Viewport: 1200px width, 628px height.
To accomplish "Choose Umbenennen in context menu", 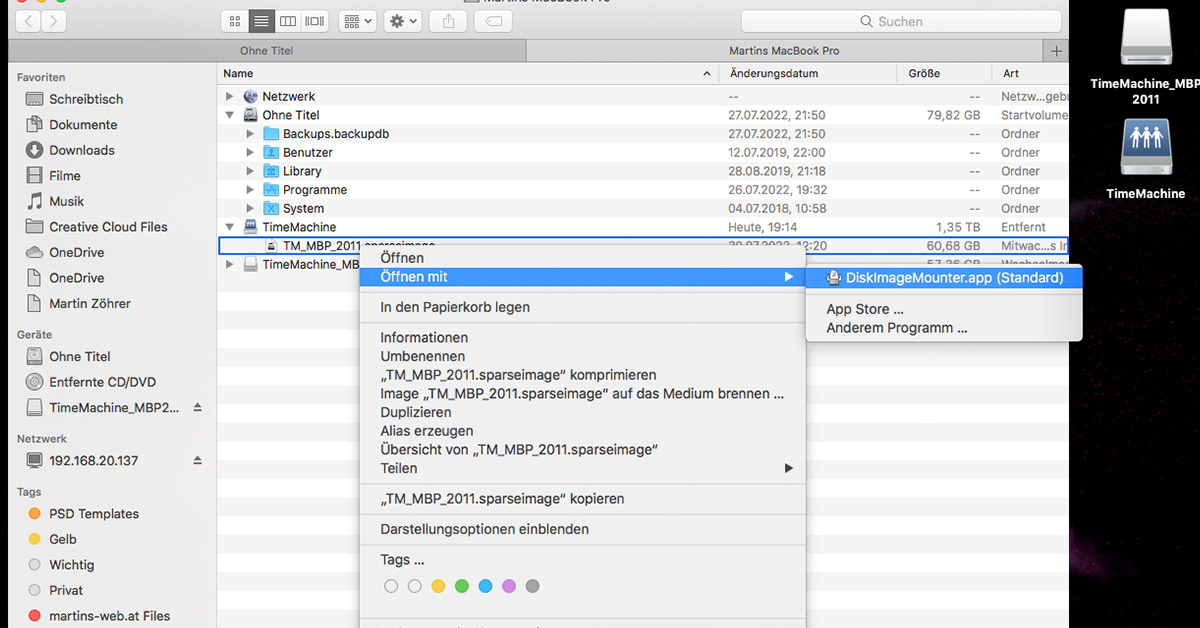I will (x=583, y=356).
